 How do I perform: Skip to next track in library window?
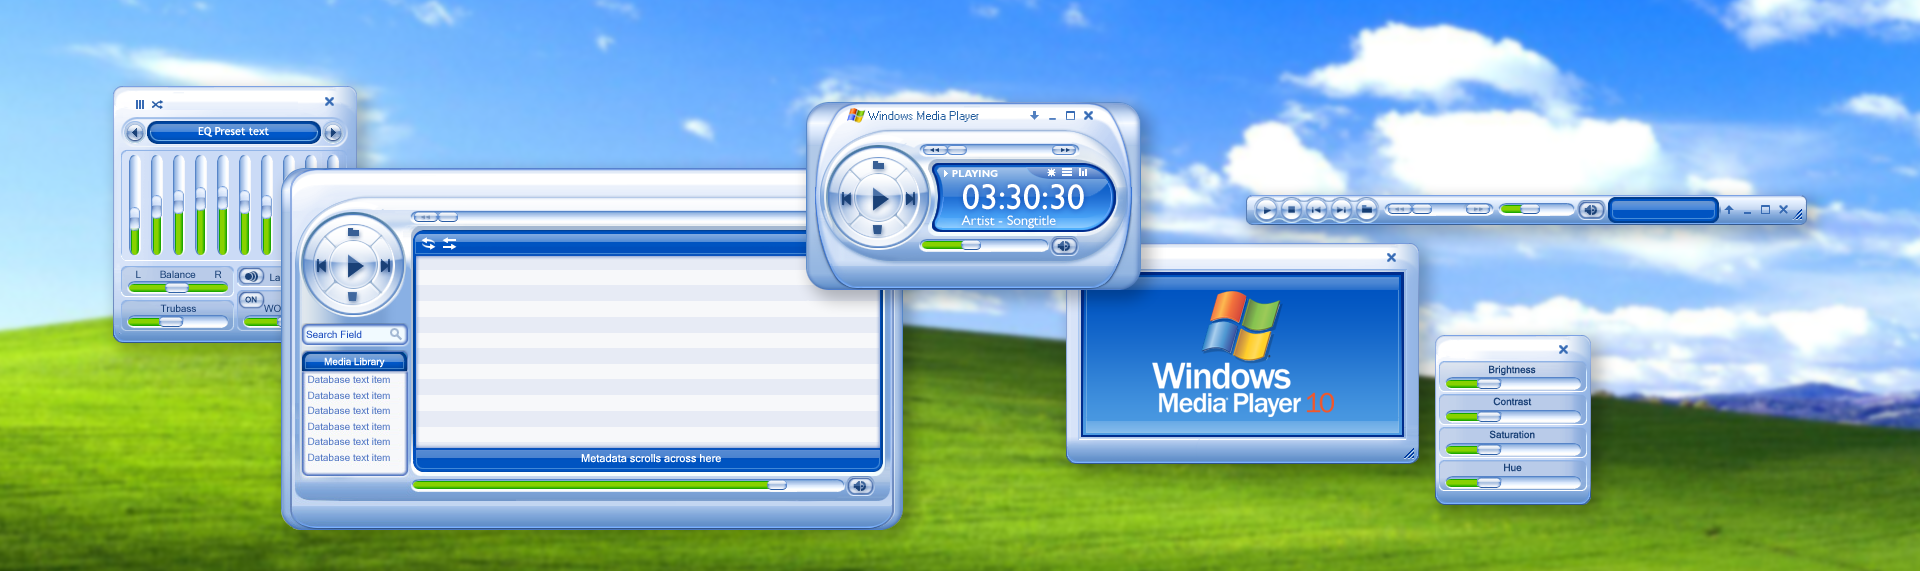[386, 266]
